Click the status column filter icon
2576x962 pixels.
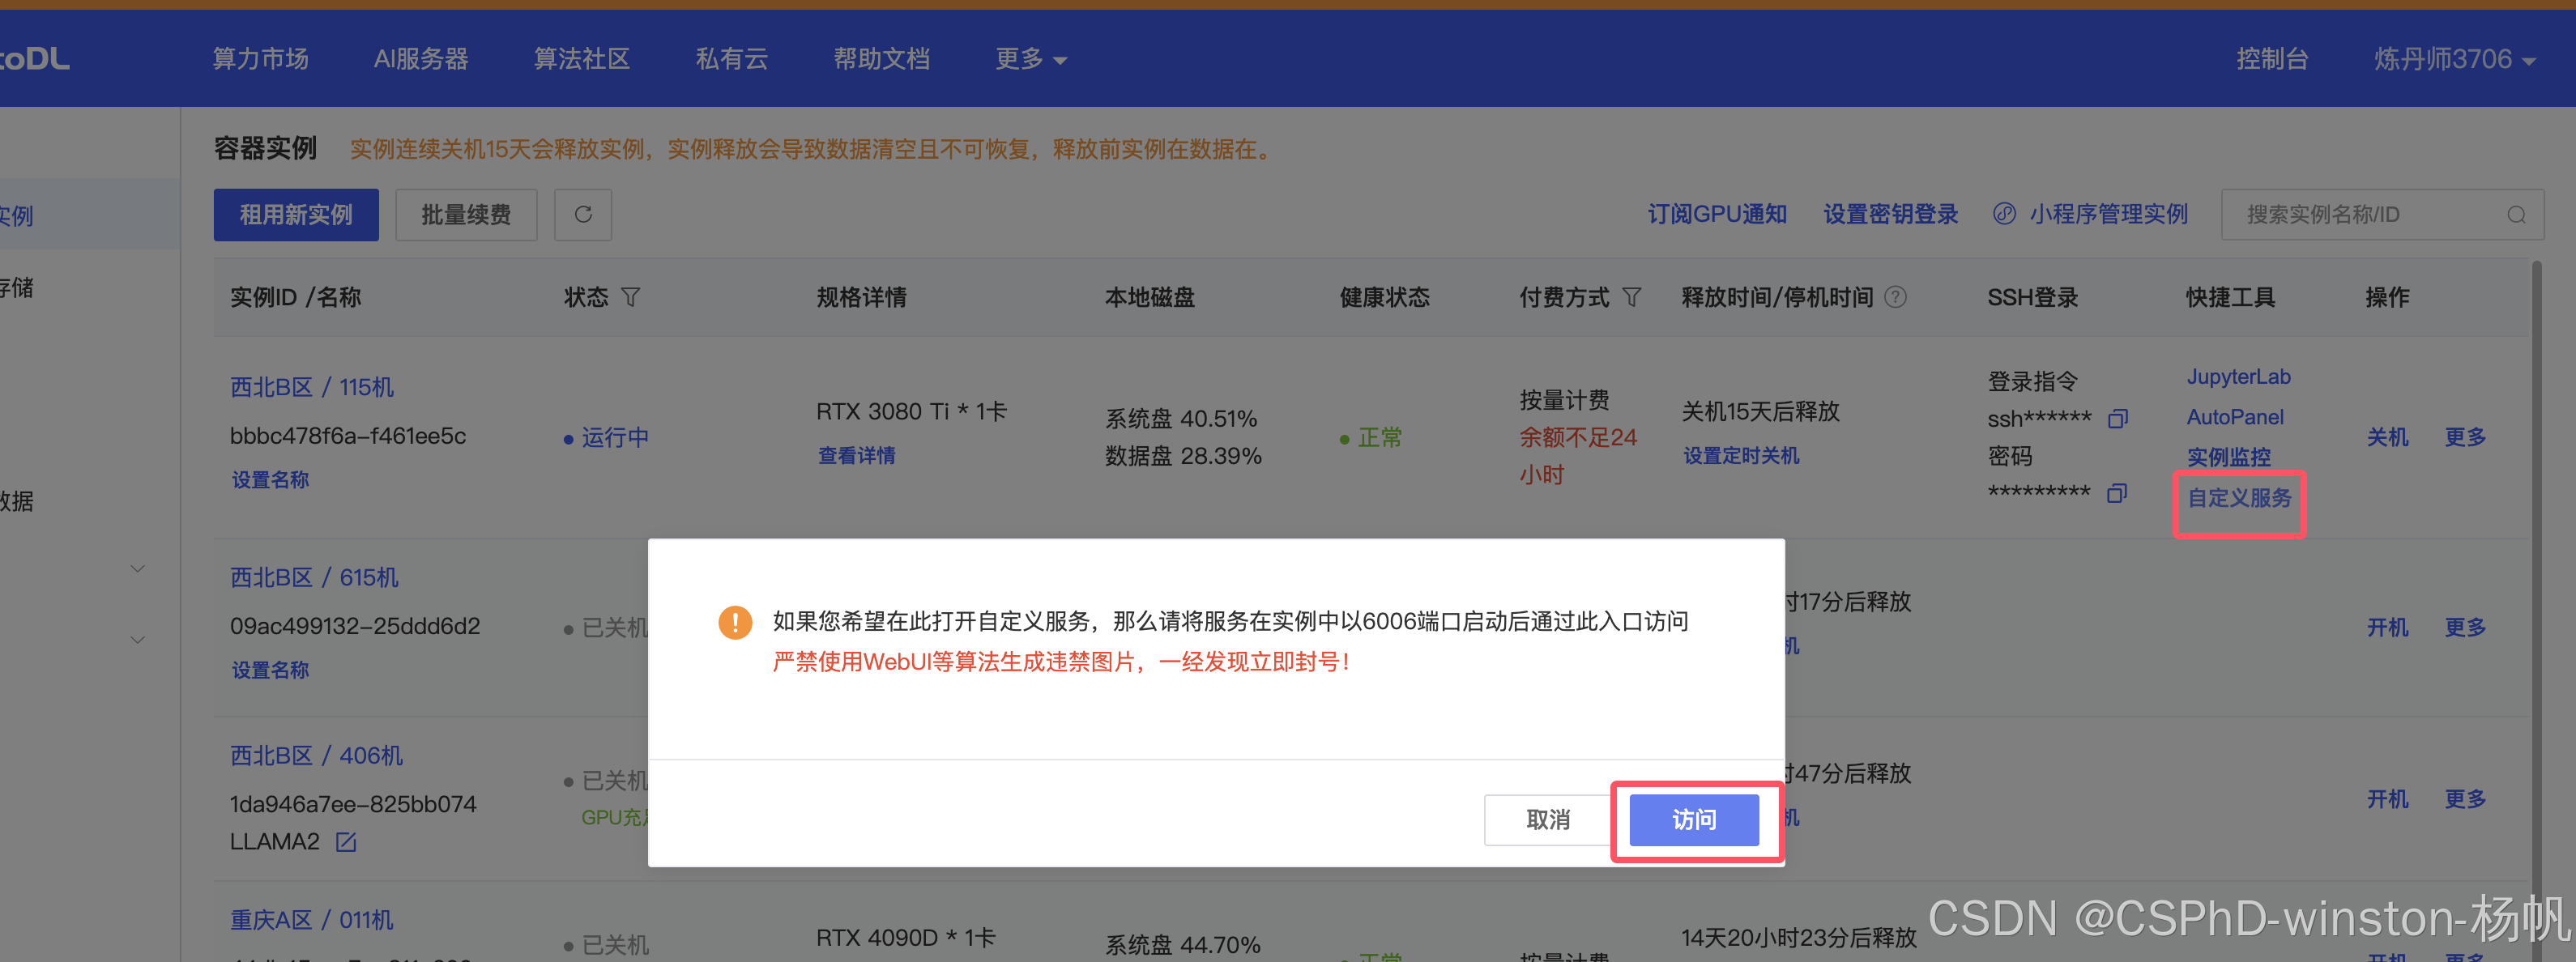(630, 297)
